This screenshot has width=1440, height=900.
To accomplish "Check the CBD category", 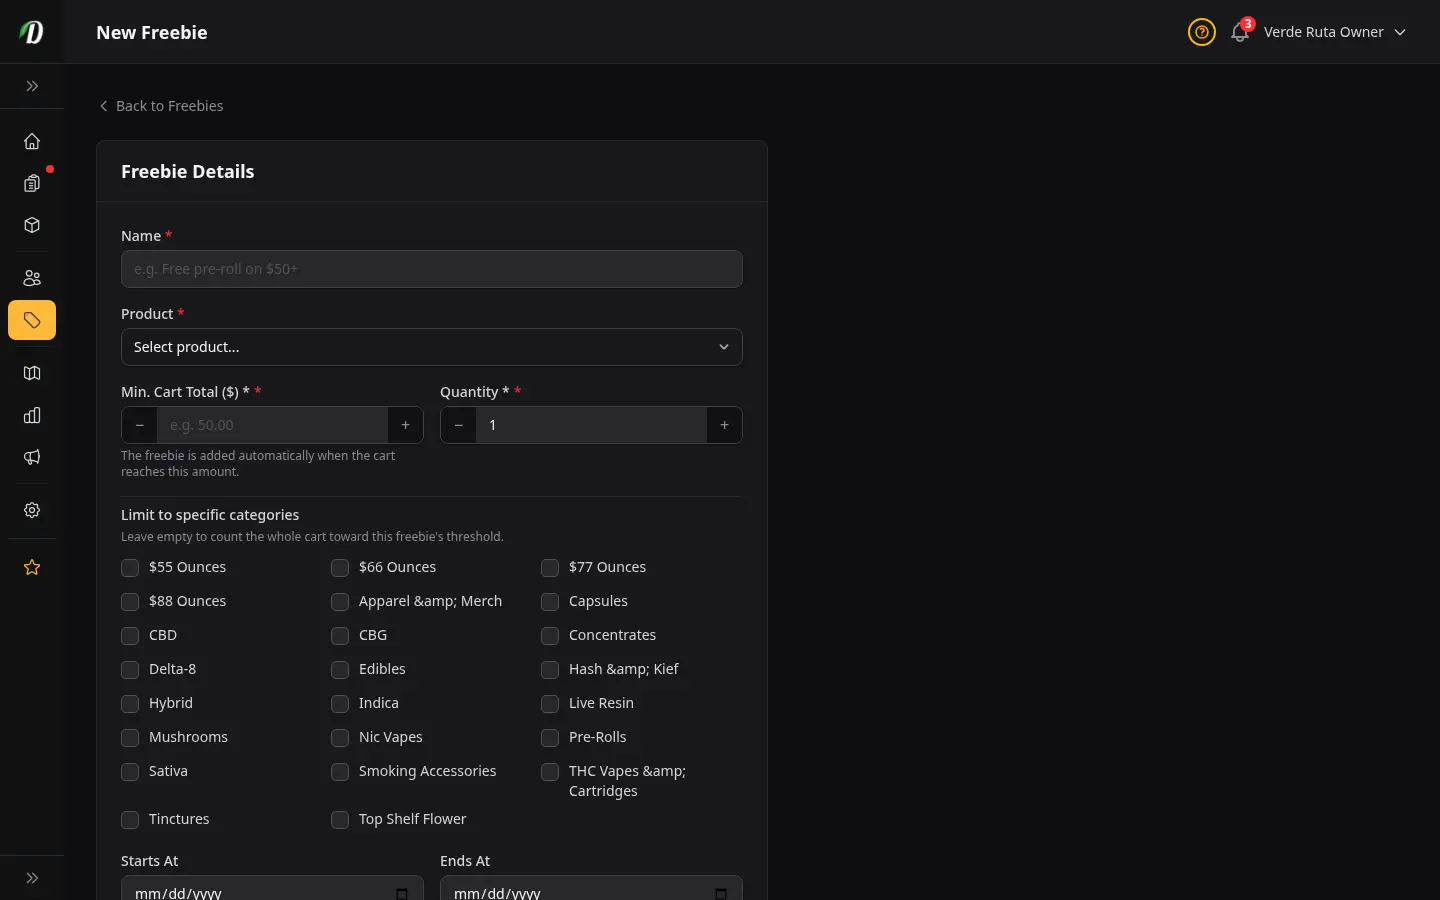I will (130, 636).
